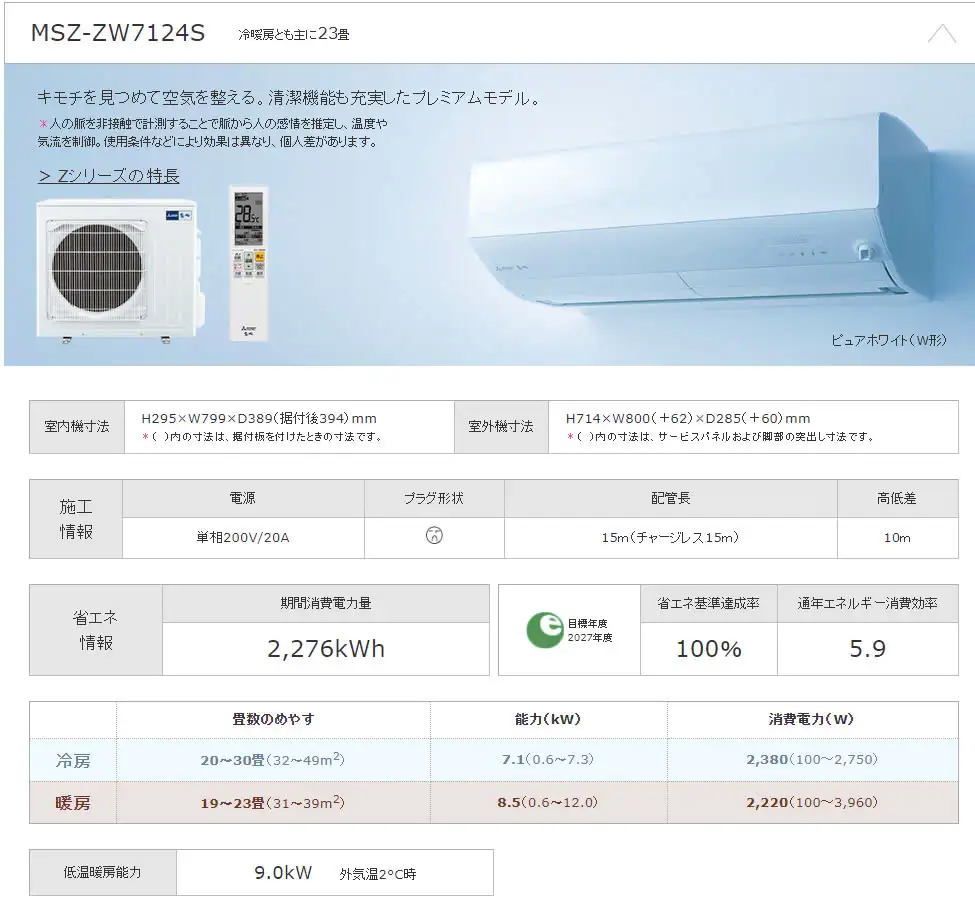Click the premium model headline text
This screenshot has width=975, height=903.
coord(290,98)
